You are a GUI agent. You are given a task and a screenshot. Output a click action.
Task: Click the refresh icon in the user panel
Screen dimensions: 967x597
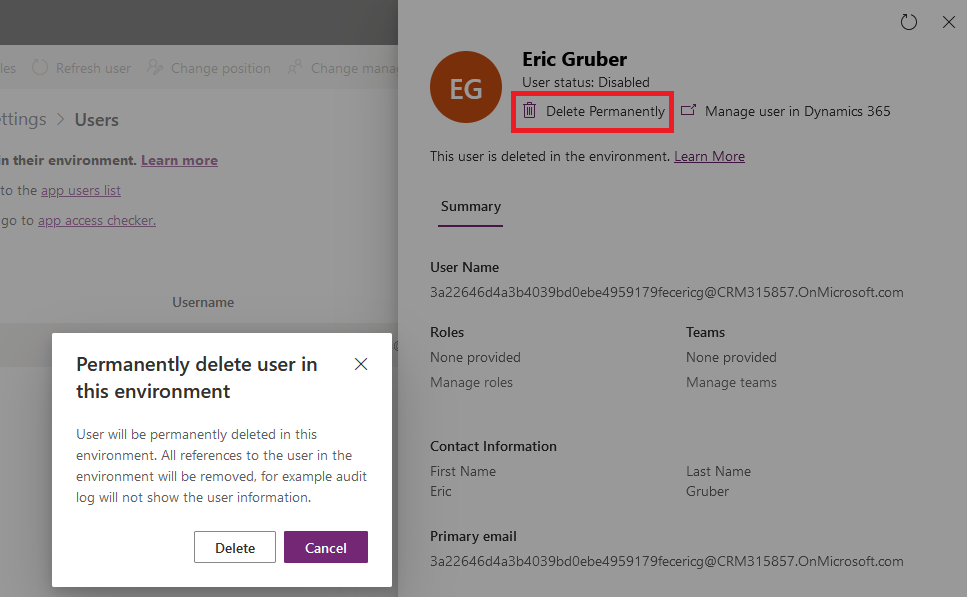coord(908,22)
